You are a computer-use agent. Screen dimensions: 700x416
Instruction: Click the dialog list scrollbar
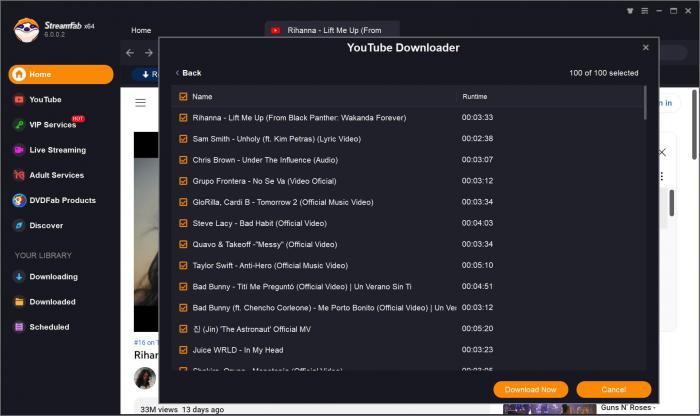point(645,103)
